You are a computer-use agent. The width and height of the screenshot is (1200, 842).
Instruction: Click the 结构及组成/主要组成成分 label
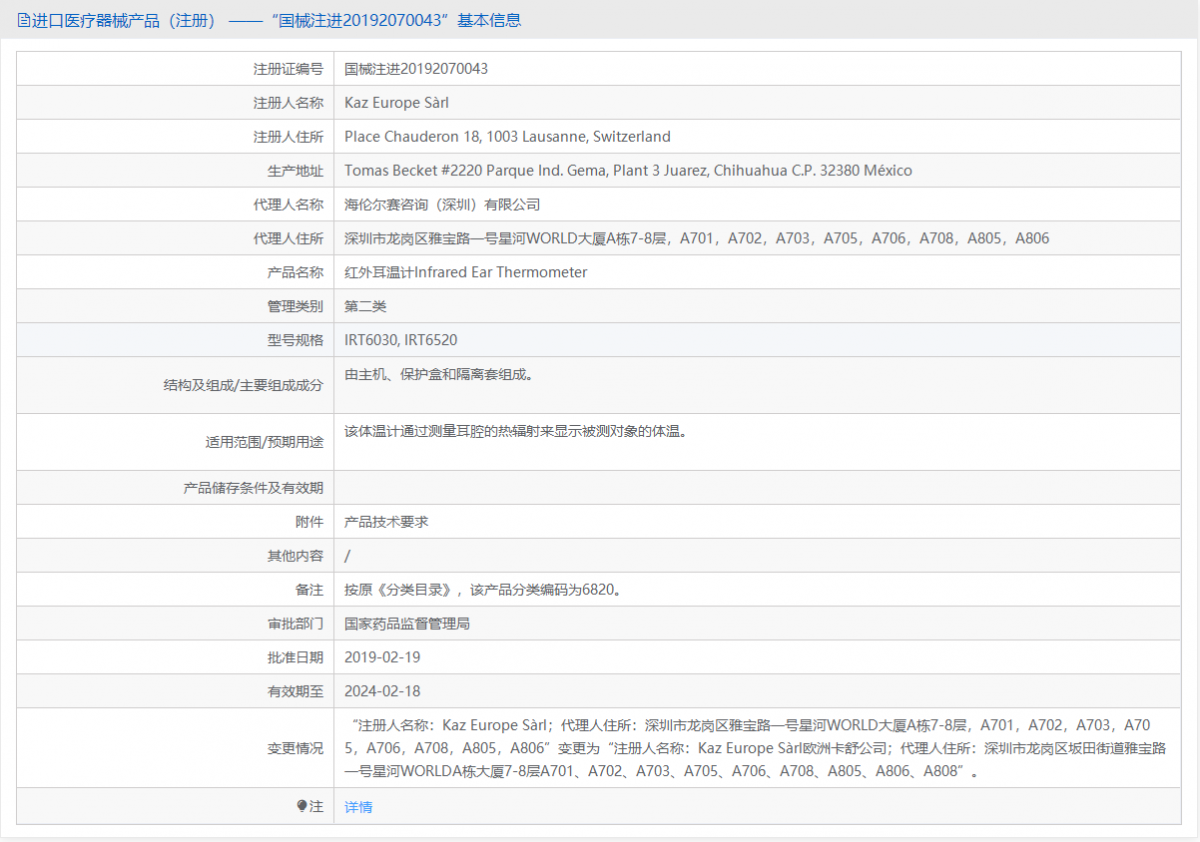[243, 385]
